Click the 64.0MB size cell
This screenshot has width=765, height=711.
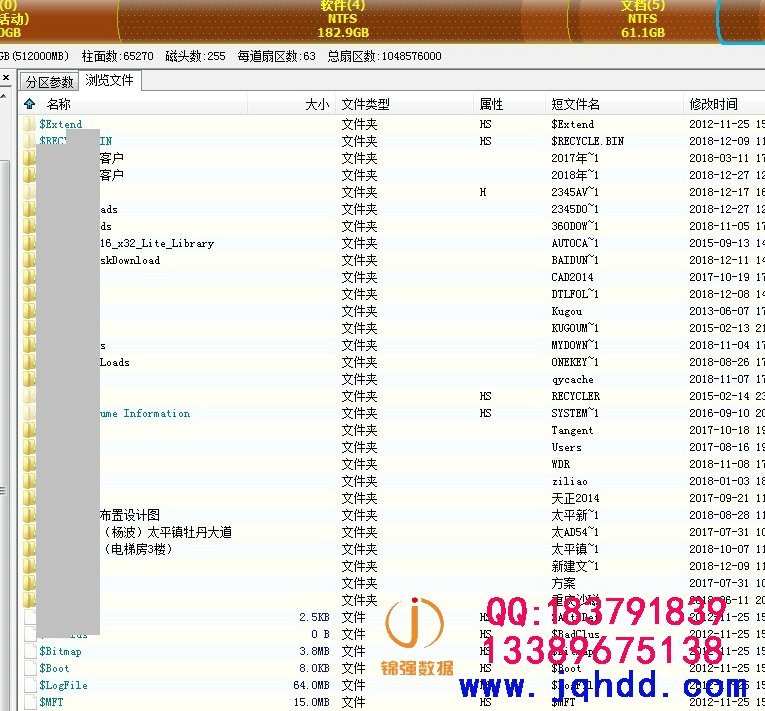click(x=311, y=685)
